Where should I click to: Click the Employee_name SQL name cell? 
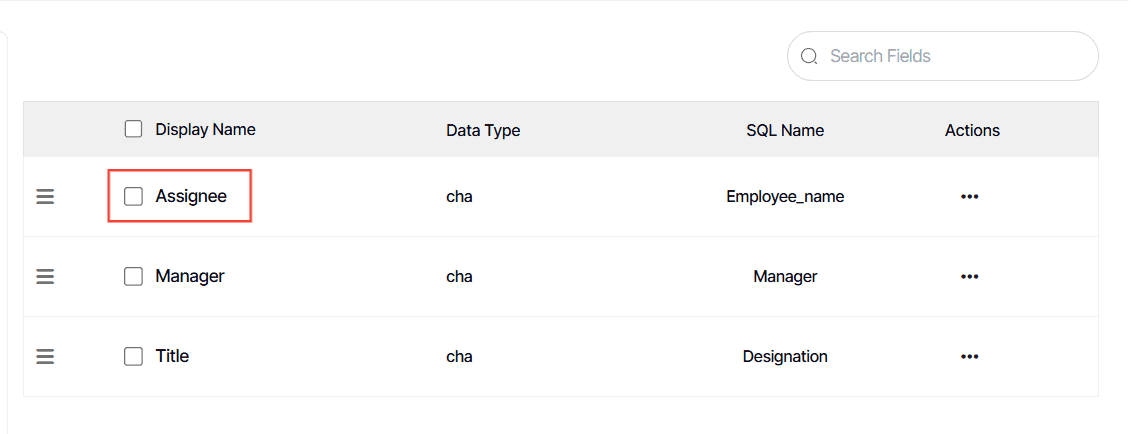pyautogui.click(x=785, y=197)
